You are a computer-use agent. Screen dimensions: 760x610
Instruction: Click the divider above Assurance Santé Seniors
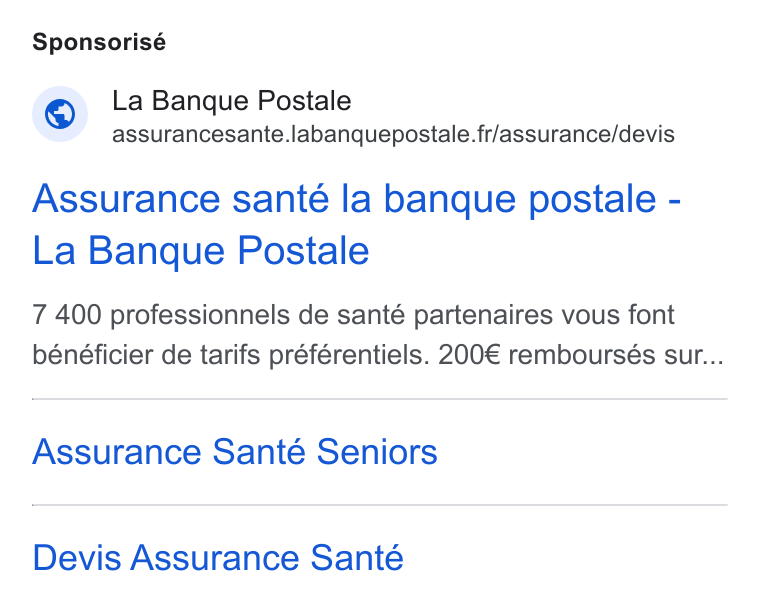(x=380, y=399)
